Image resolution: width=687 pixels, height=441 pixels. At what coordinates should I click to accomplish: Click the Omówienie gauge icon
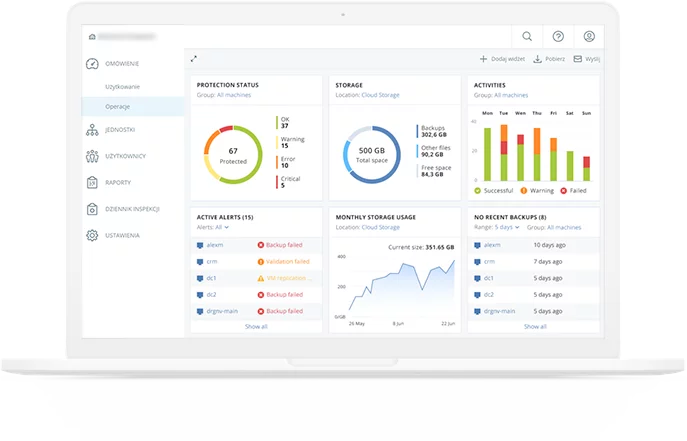pos(92,63)
